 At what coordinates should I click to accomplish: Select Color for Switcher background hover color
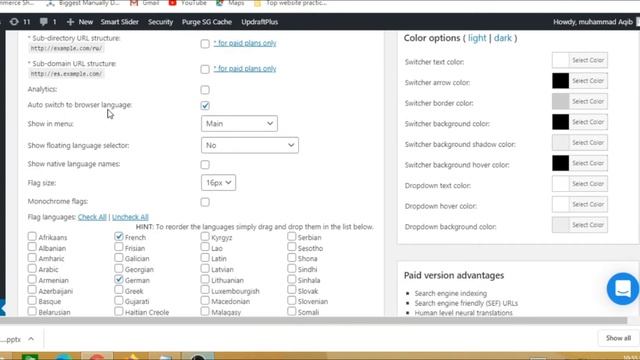(x=588, y=163)
